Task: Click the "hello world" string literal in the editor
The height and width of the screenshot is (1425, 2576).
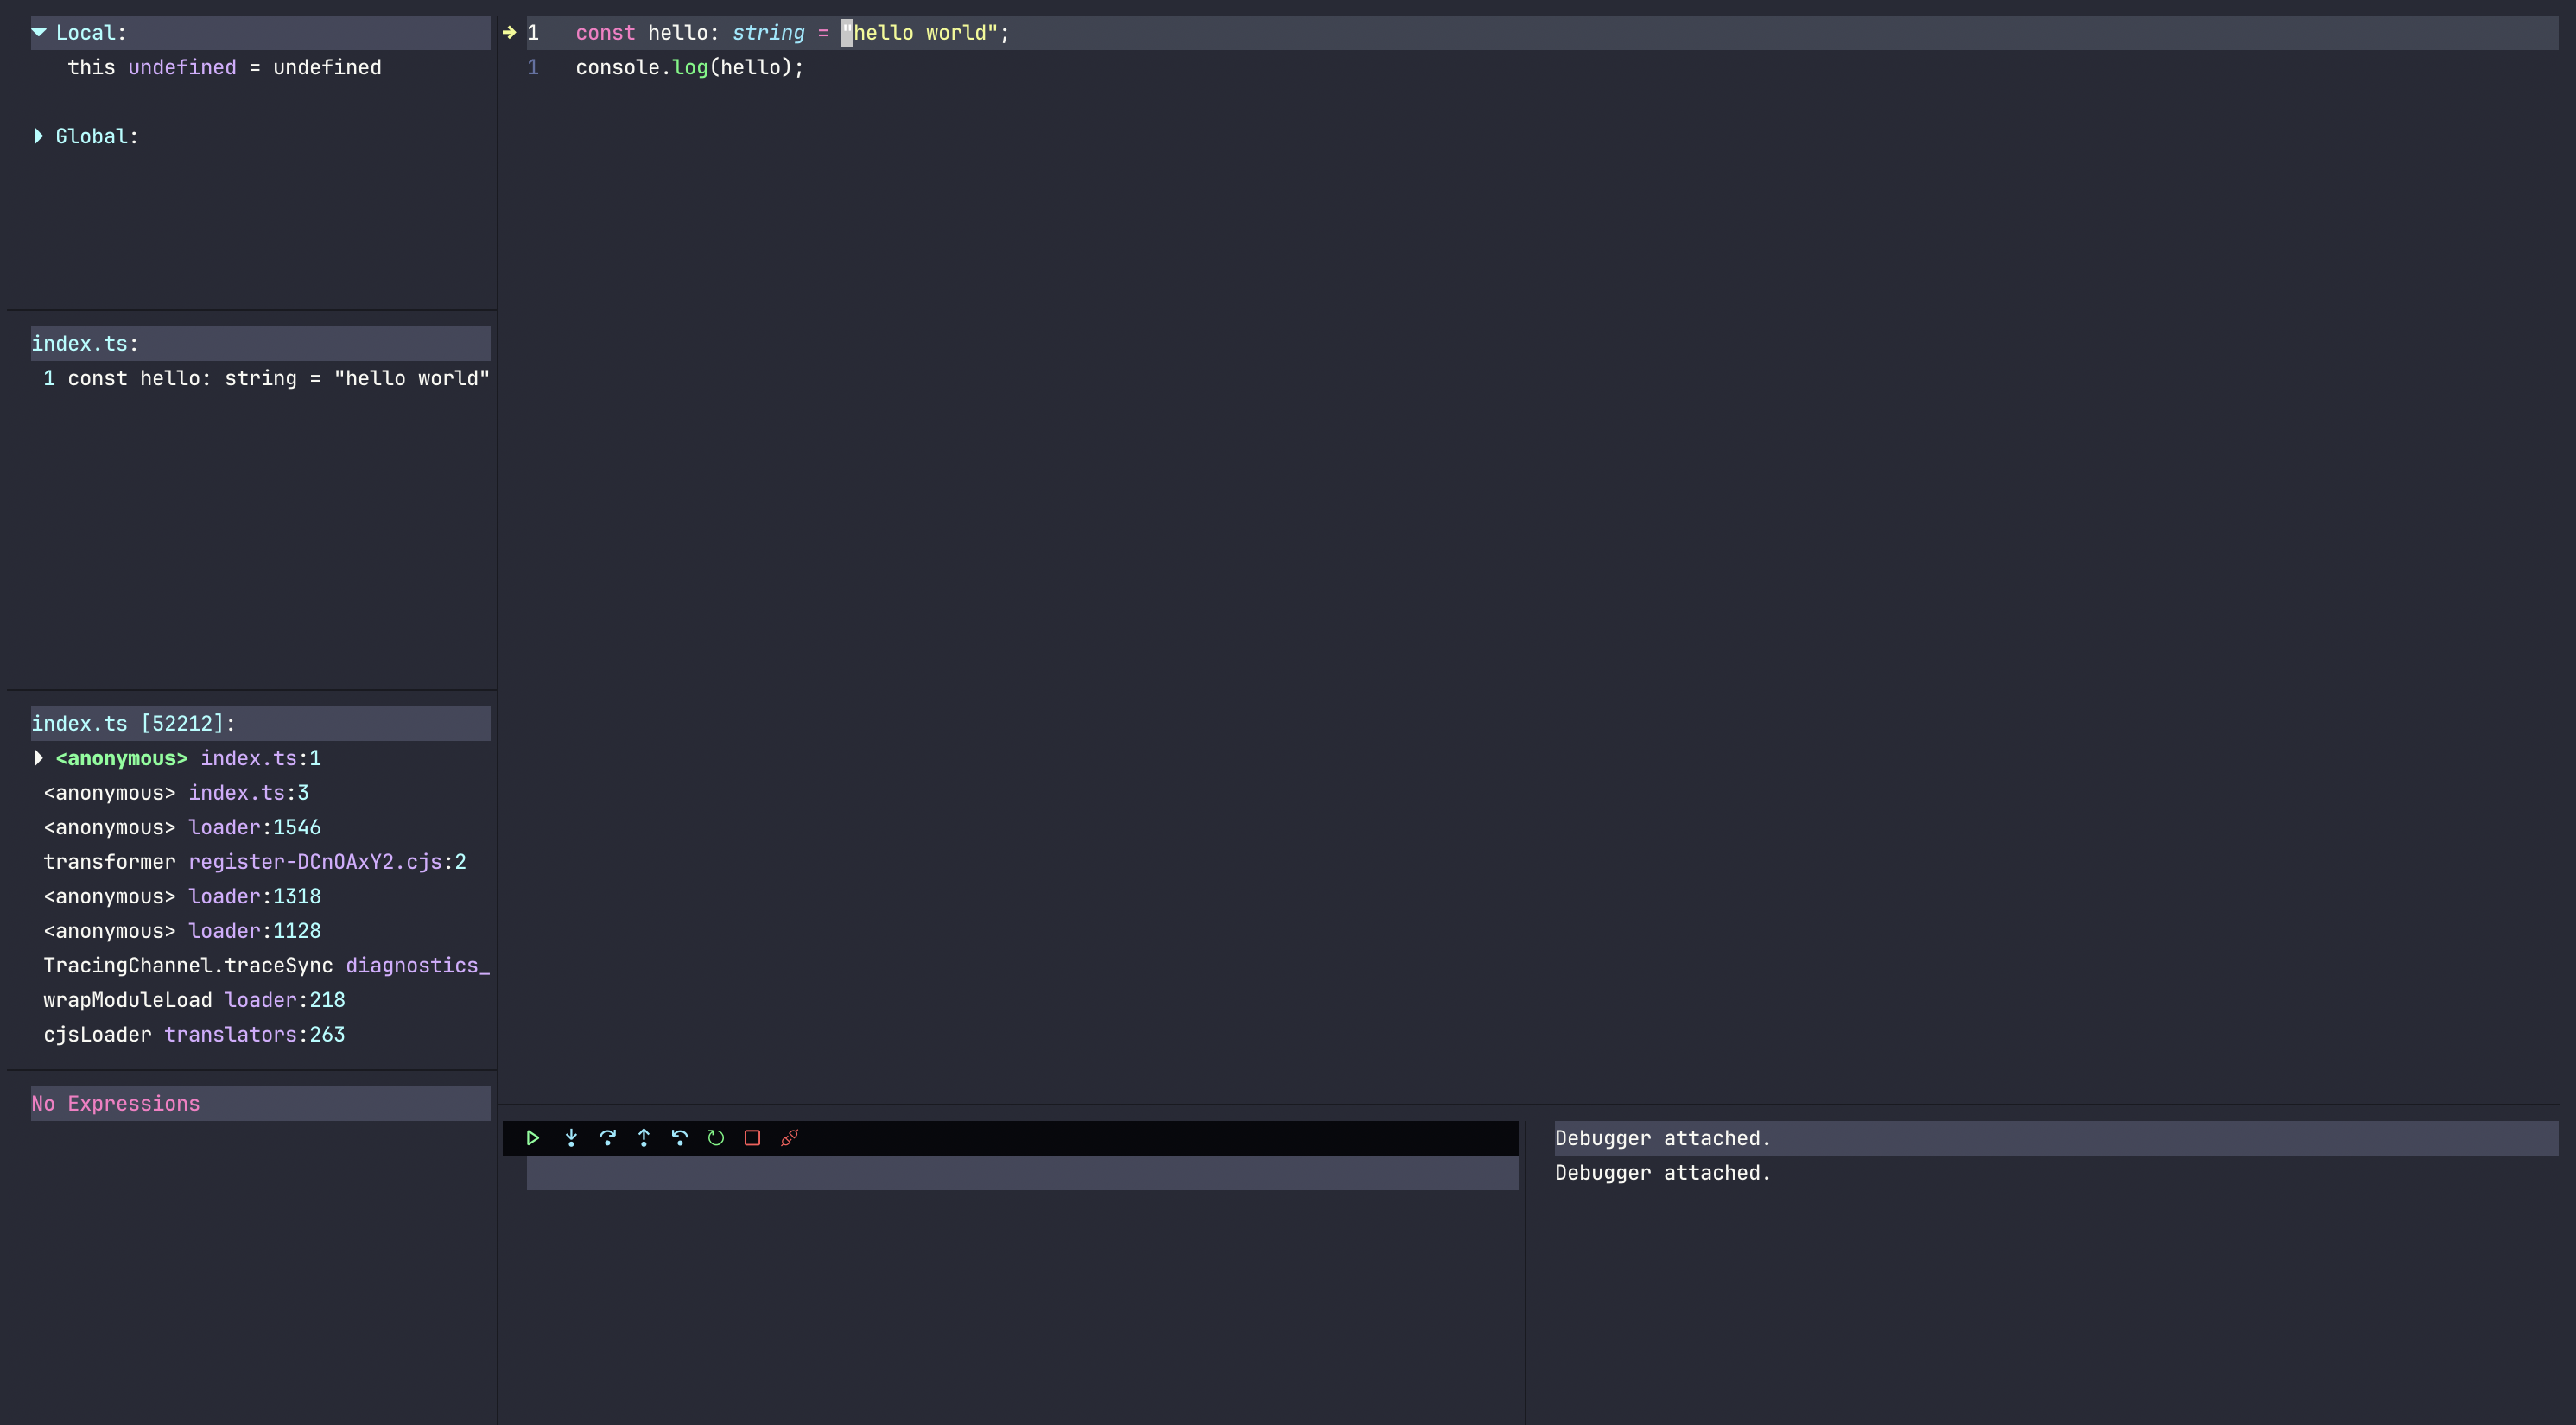Action: [919, 32]
